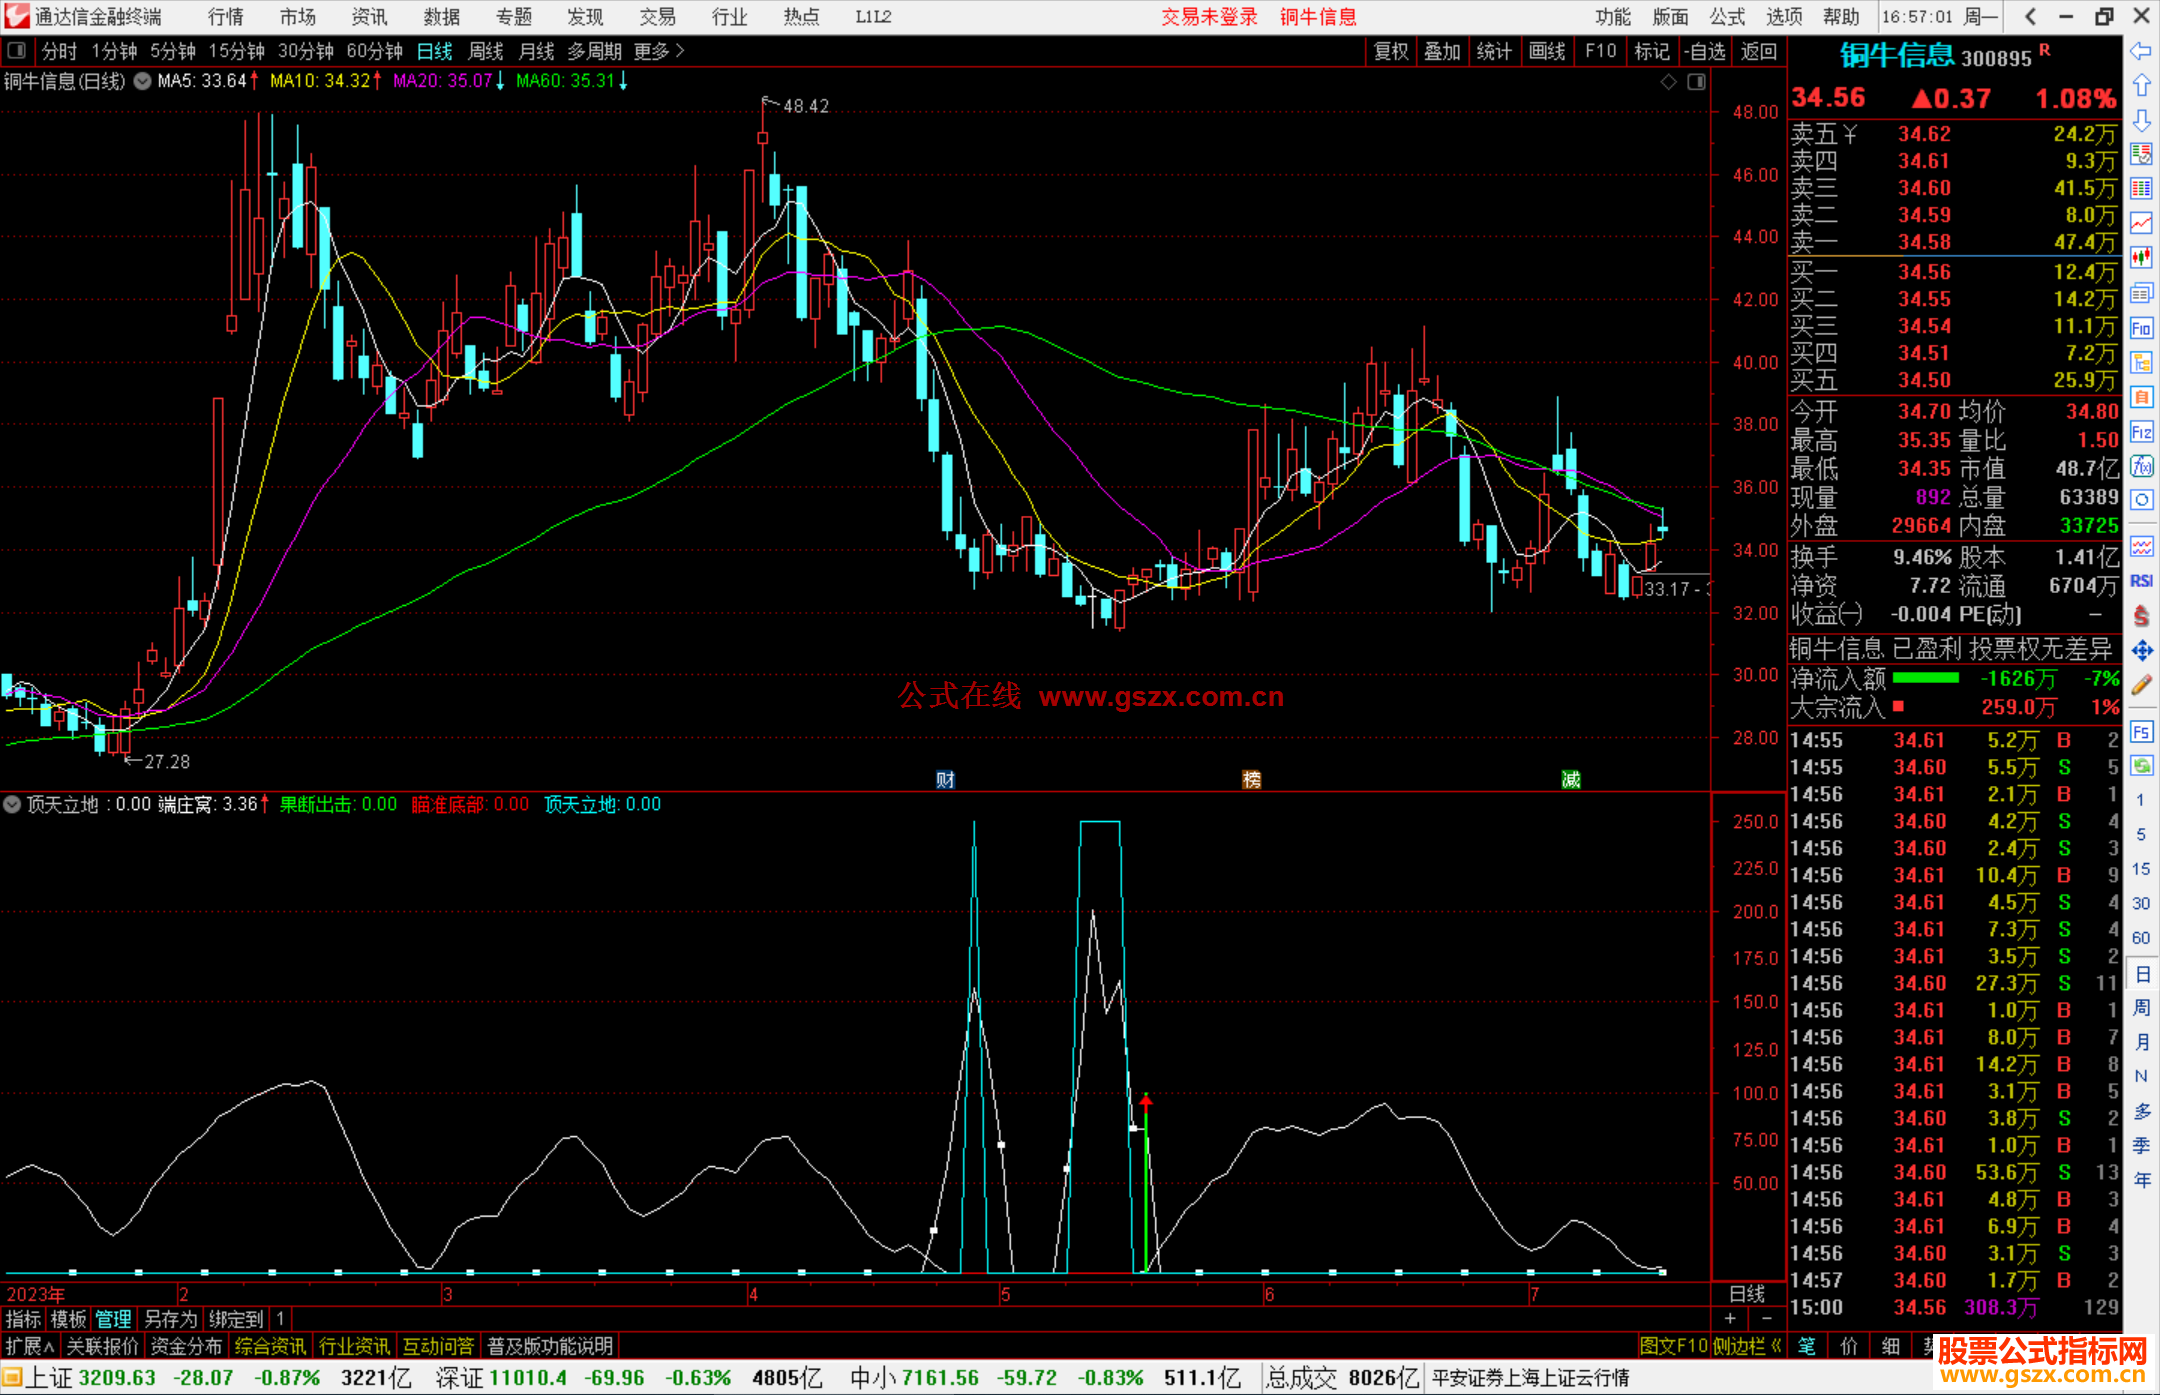This screenshot has width=2160, height=1395.
Task: Click 铜牛信息 link in title bar
Action: tap(1317, 17)
